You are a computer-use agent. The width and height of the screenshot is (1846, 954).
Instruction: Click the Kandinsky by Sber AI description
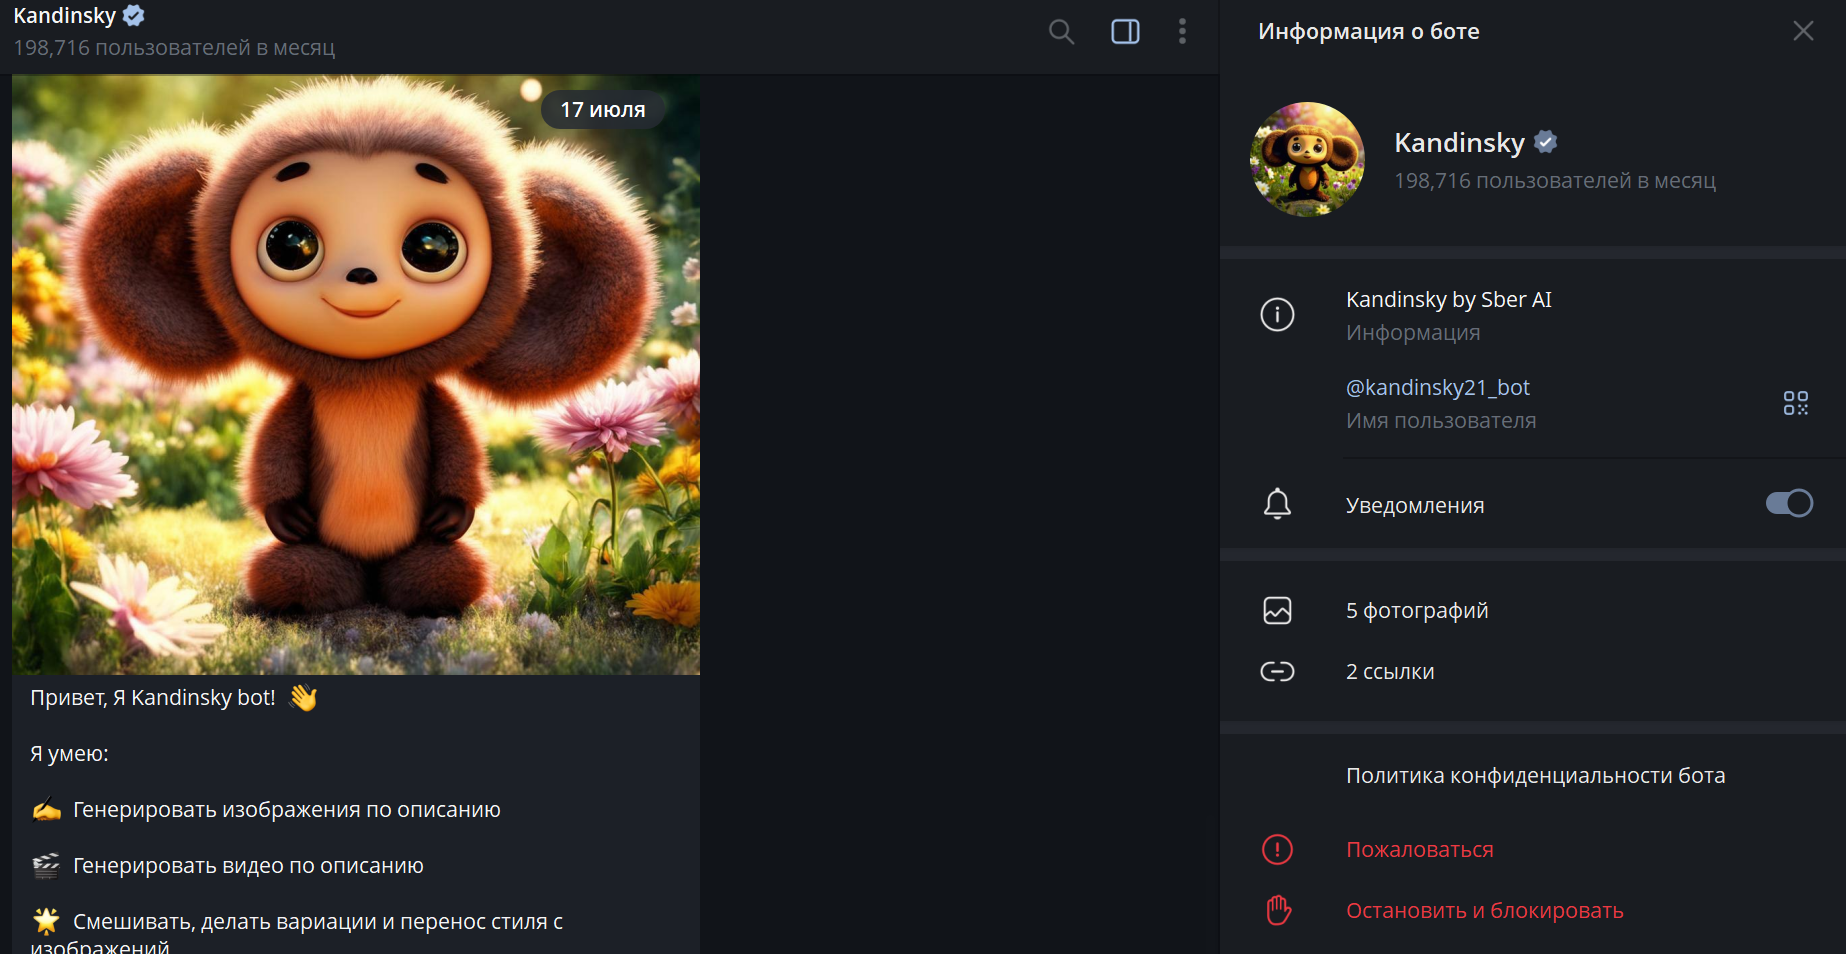coord(1448,299)
